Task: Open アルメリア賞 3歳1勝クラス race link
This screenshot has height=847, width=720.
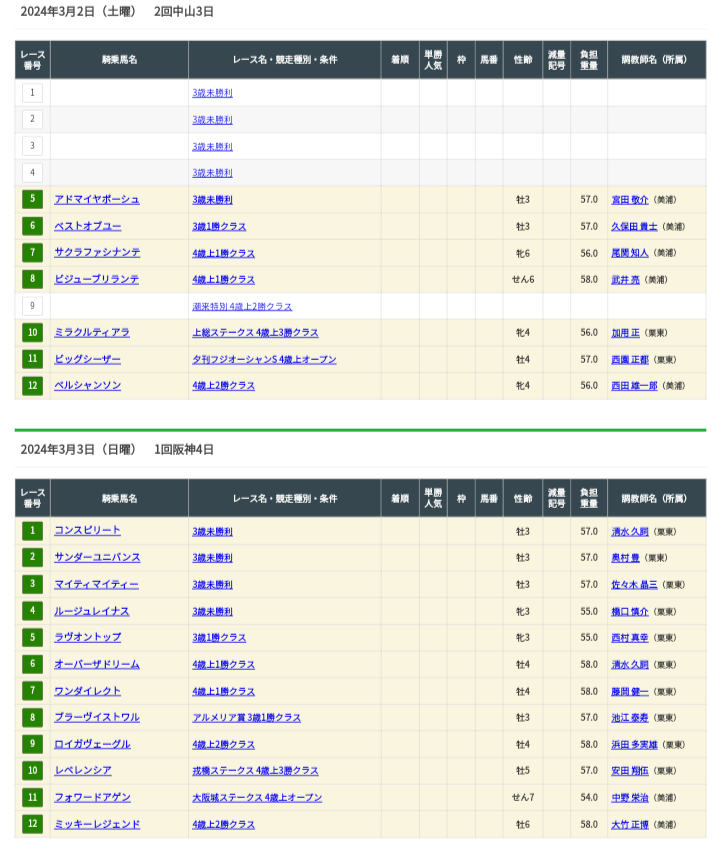Action: (x=246, y=717)
